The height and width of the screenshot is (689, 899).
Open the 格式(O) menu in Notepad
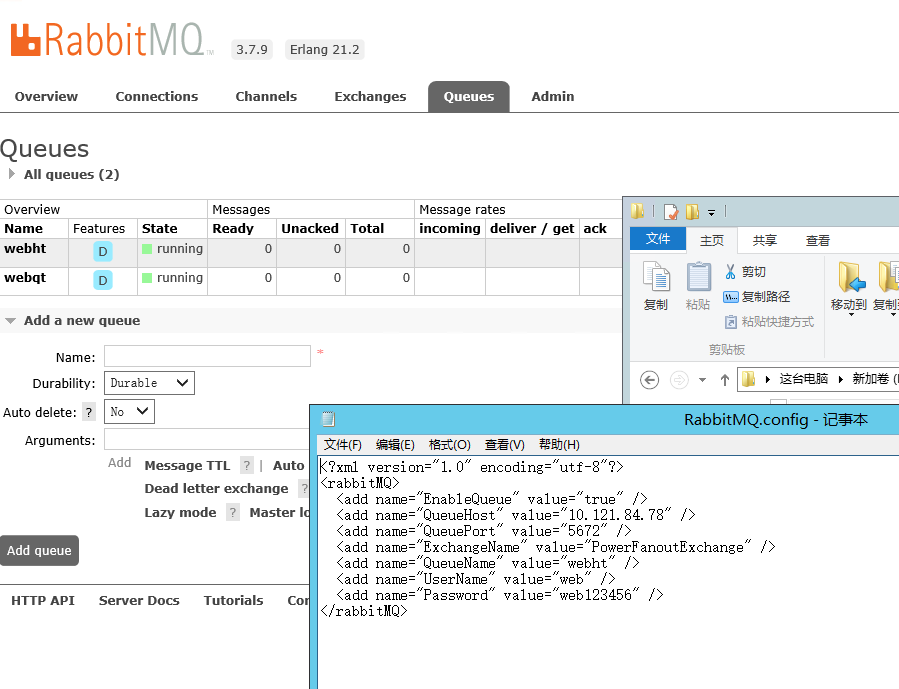coord(449,445)
